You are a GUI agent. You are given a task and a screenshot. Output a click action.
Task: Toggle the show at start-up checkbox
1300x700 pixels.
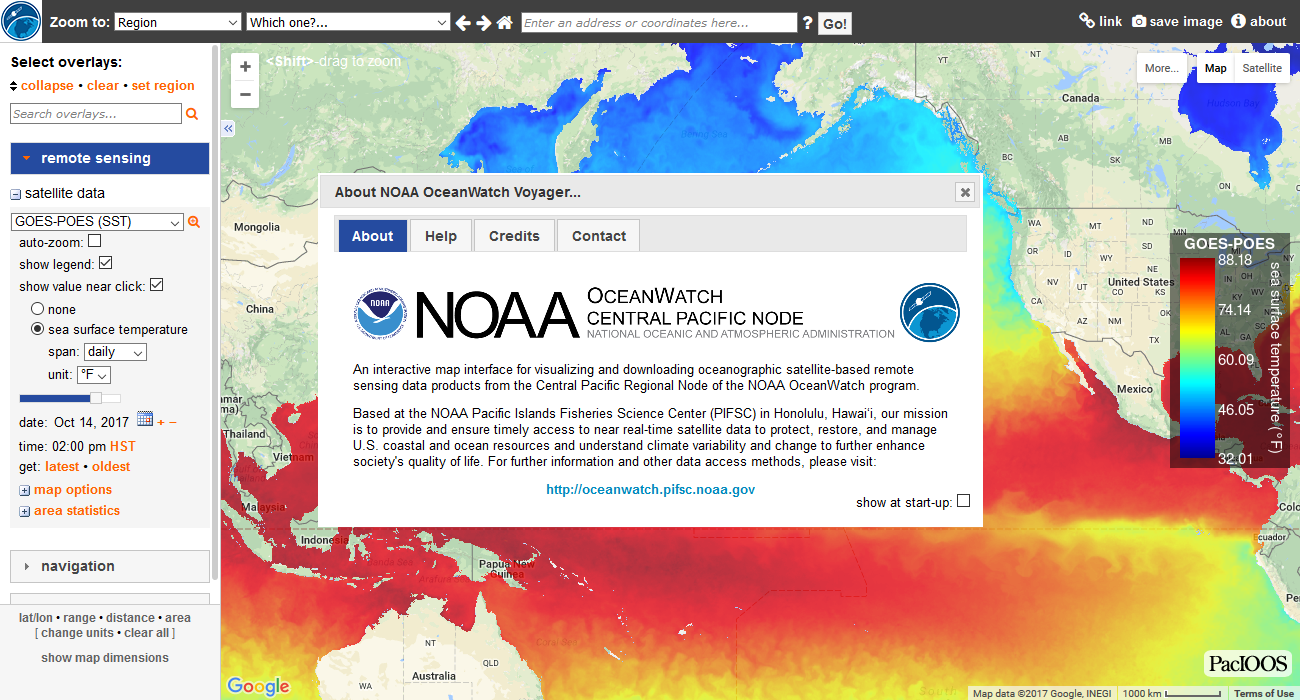964,501
